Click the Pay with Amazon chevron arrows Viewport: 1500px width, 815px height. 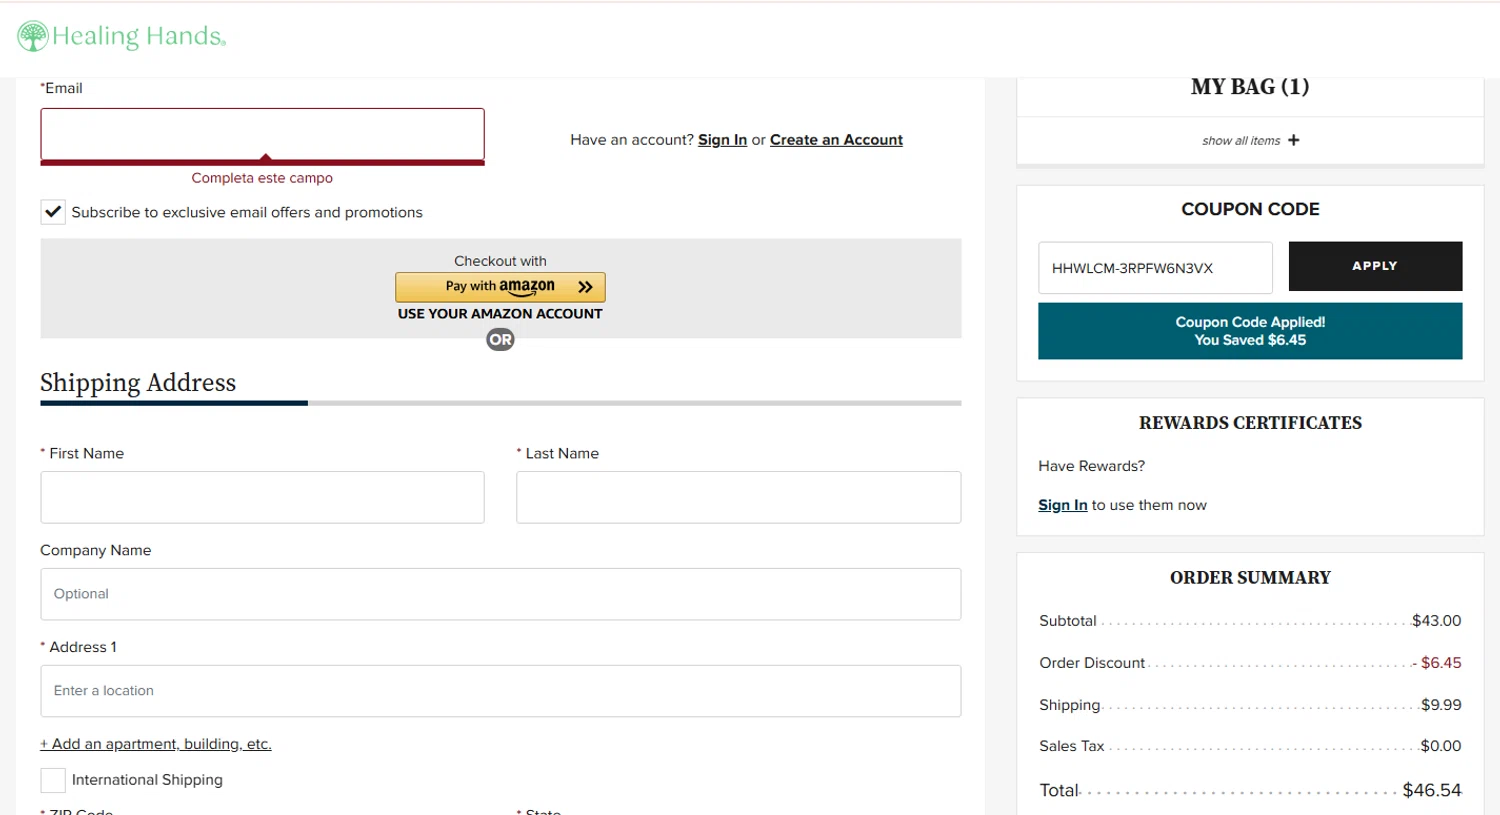click(586, 287)
